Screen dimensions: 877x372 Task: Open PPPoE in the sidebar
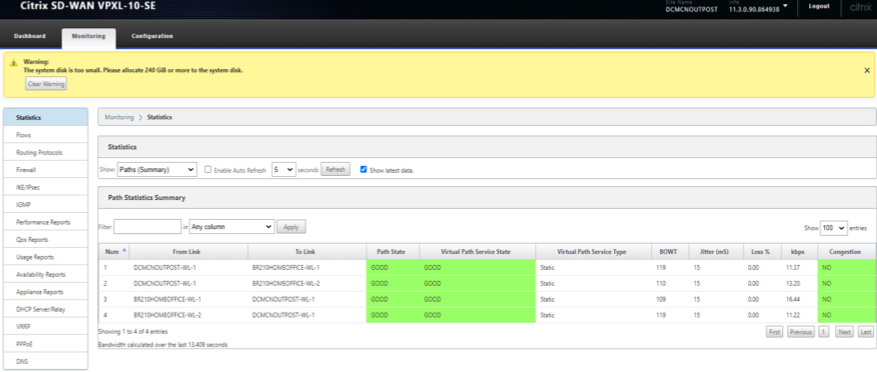(x=45, y=344)
